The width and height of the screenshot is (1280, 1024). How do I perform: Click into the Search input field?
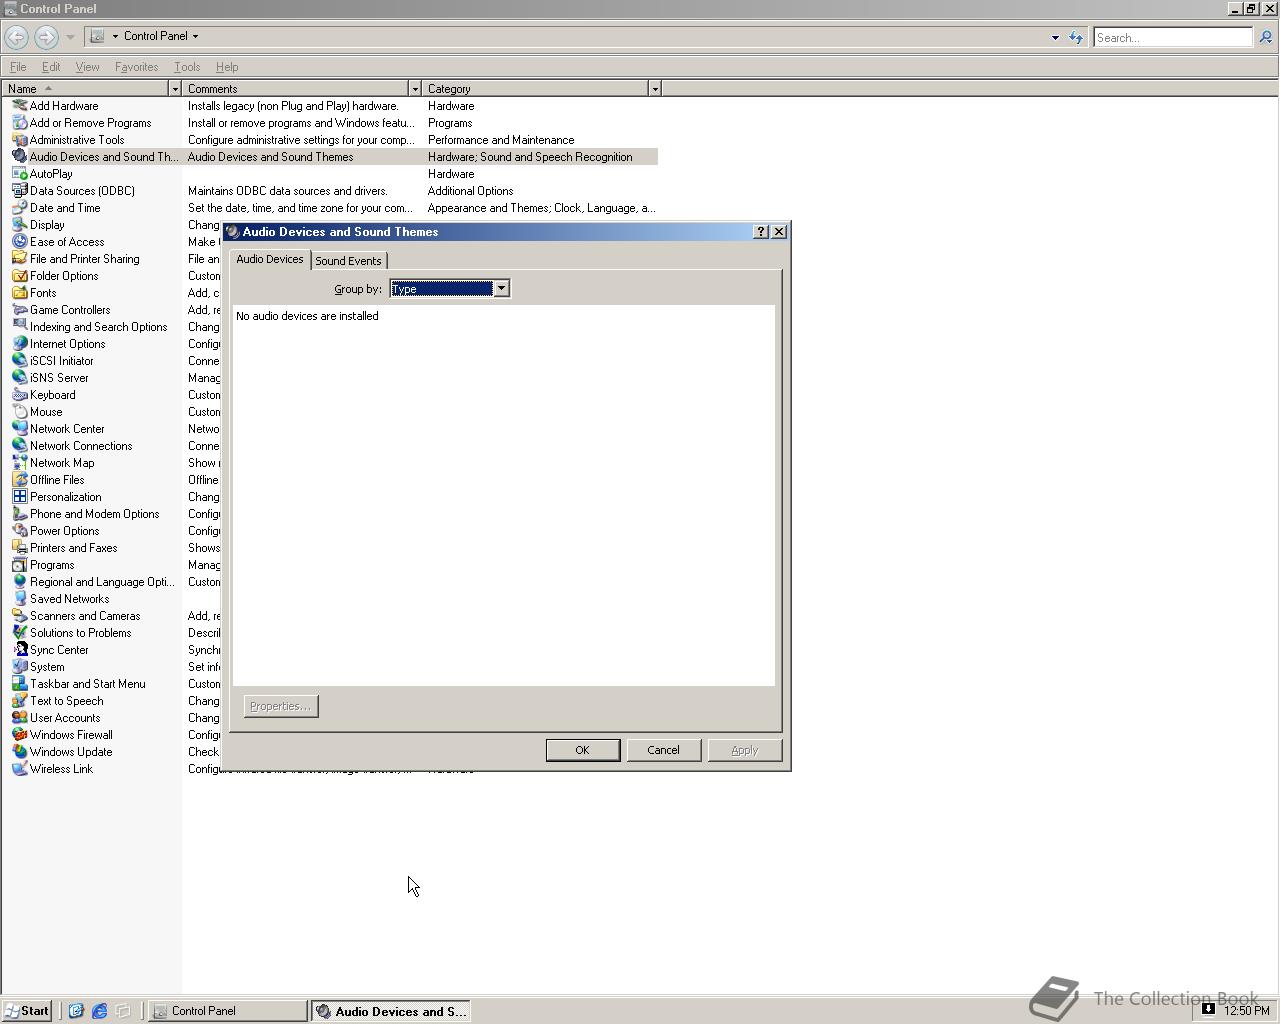[x=1172, y=37]
